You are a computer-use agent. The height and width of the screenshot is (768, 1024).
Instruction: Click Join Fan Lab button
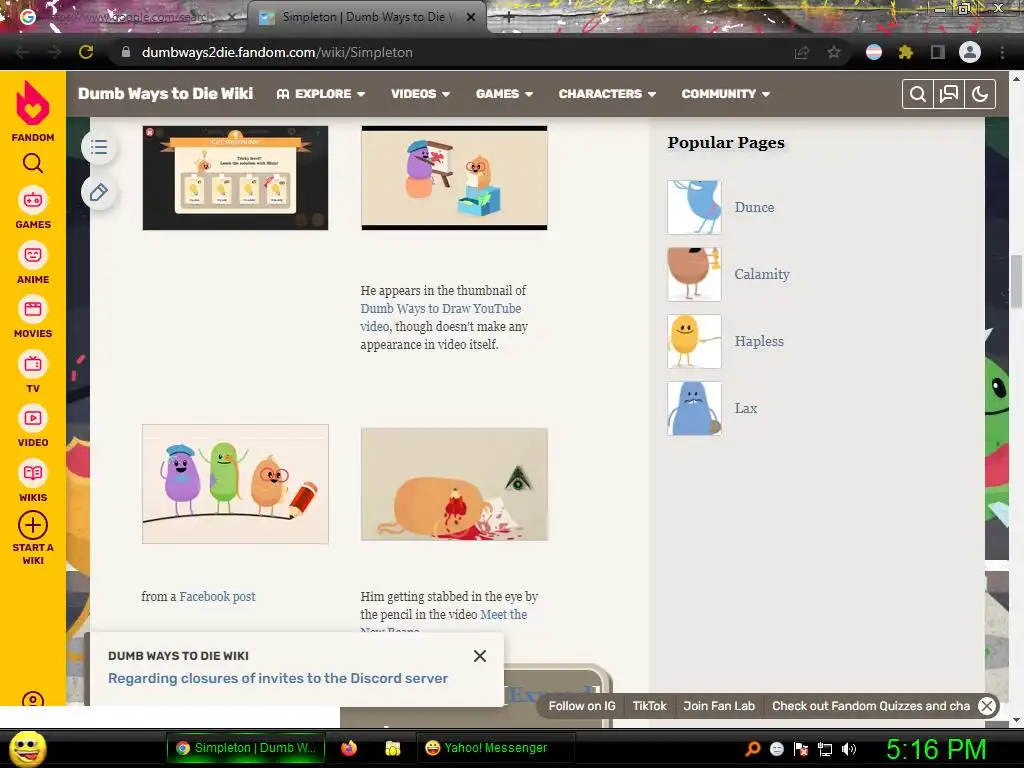[719, 706]
